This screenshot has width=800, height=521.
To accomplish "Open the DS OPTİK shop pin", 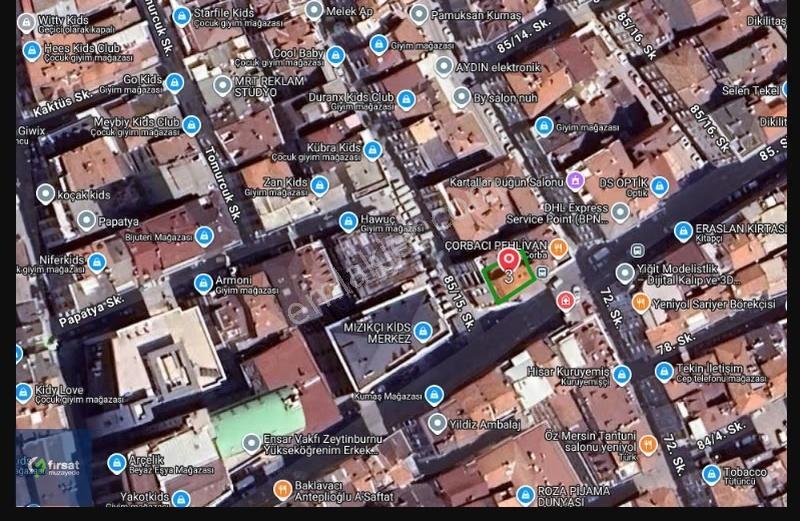I will pyautogui.click(x=659, y=187).
